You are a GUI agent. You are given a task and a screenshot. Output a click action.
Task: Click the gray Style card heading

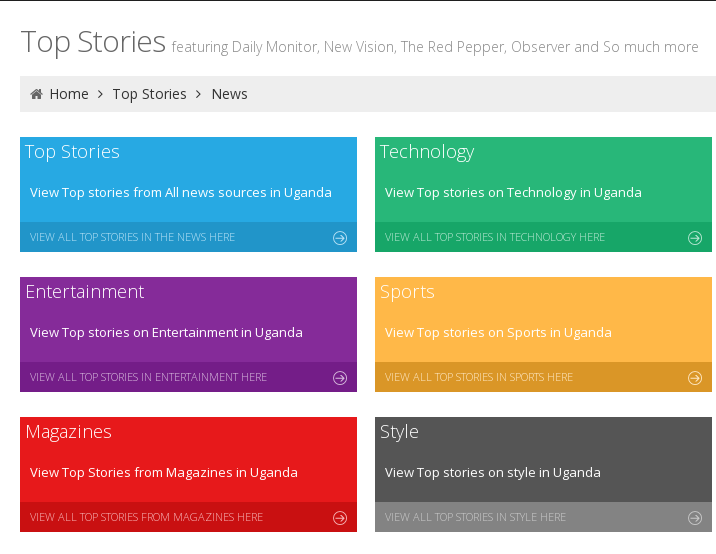399,432
